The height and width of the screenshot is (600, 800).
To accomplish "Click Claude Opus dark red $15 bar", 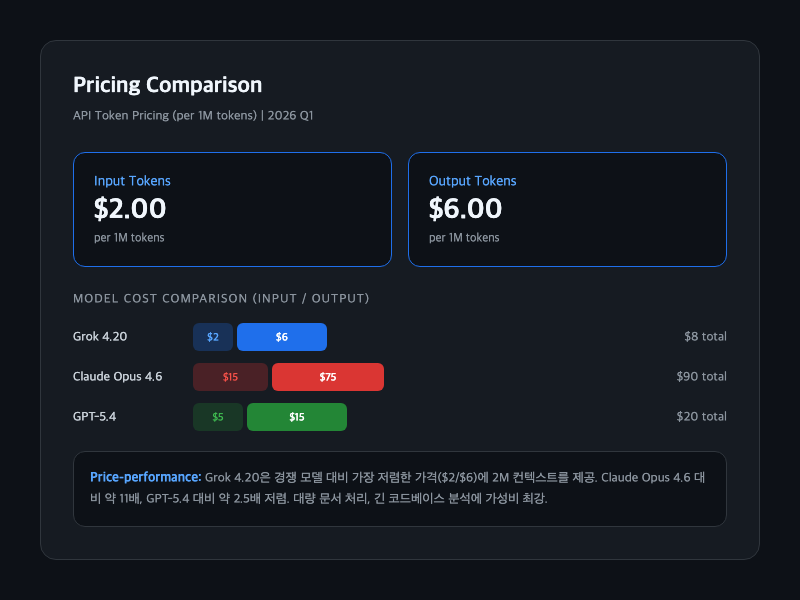I will [230, 377].
